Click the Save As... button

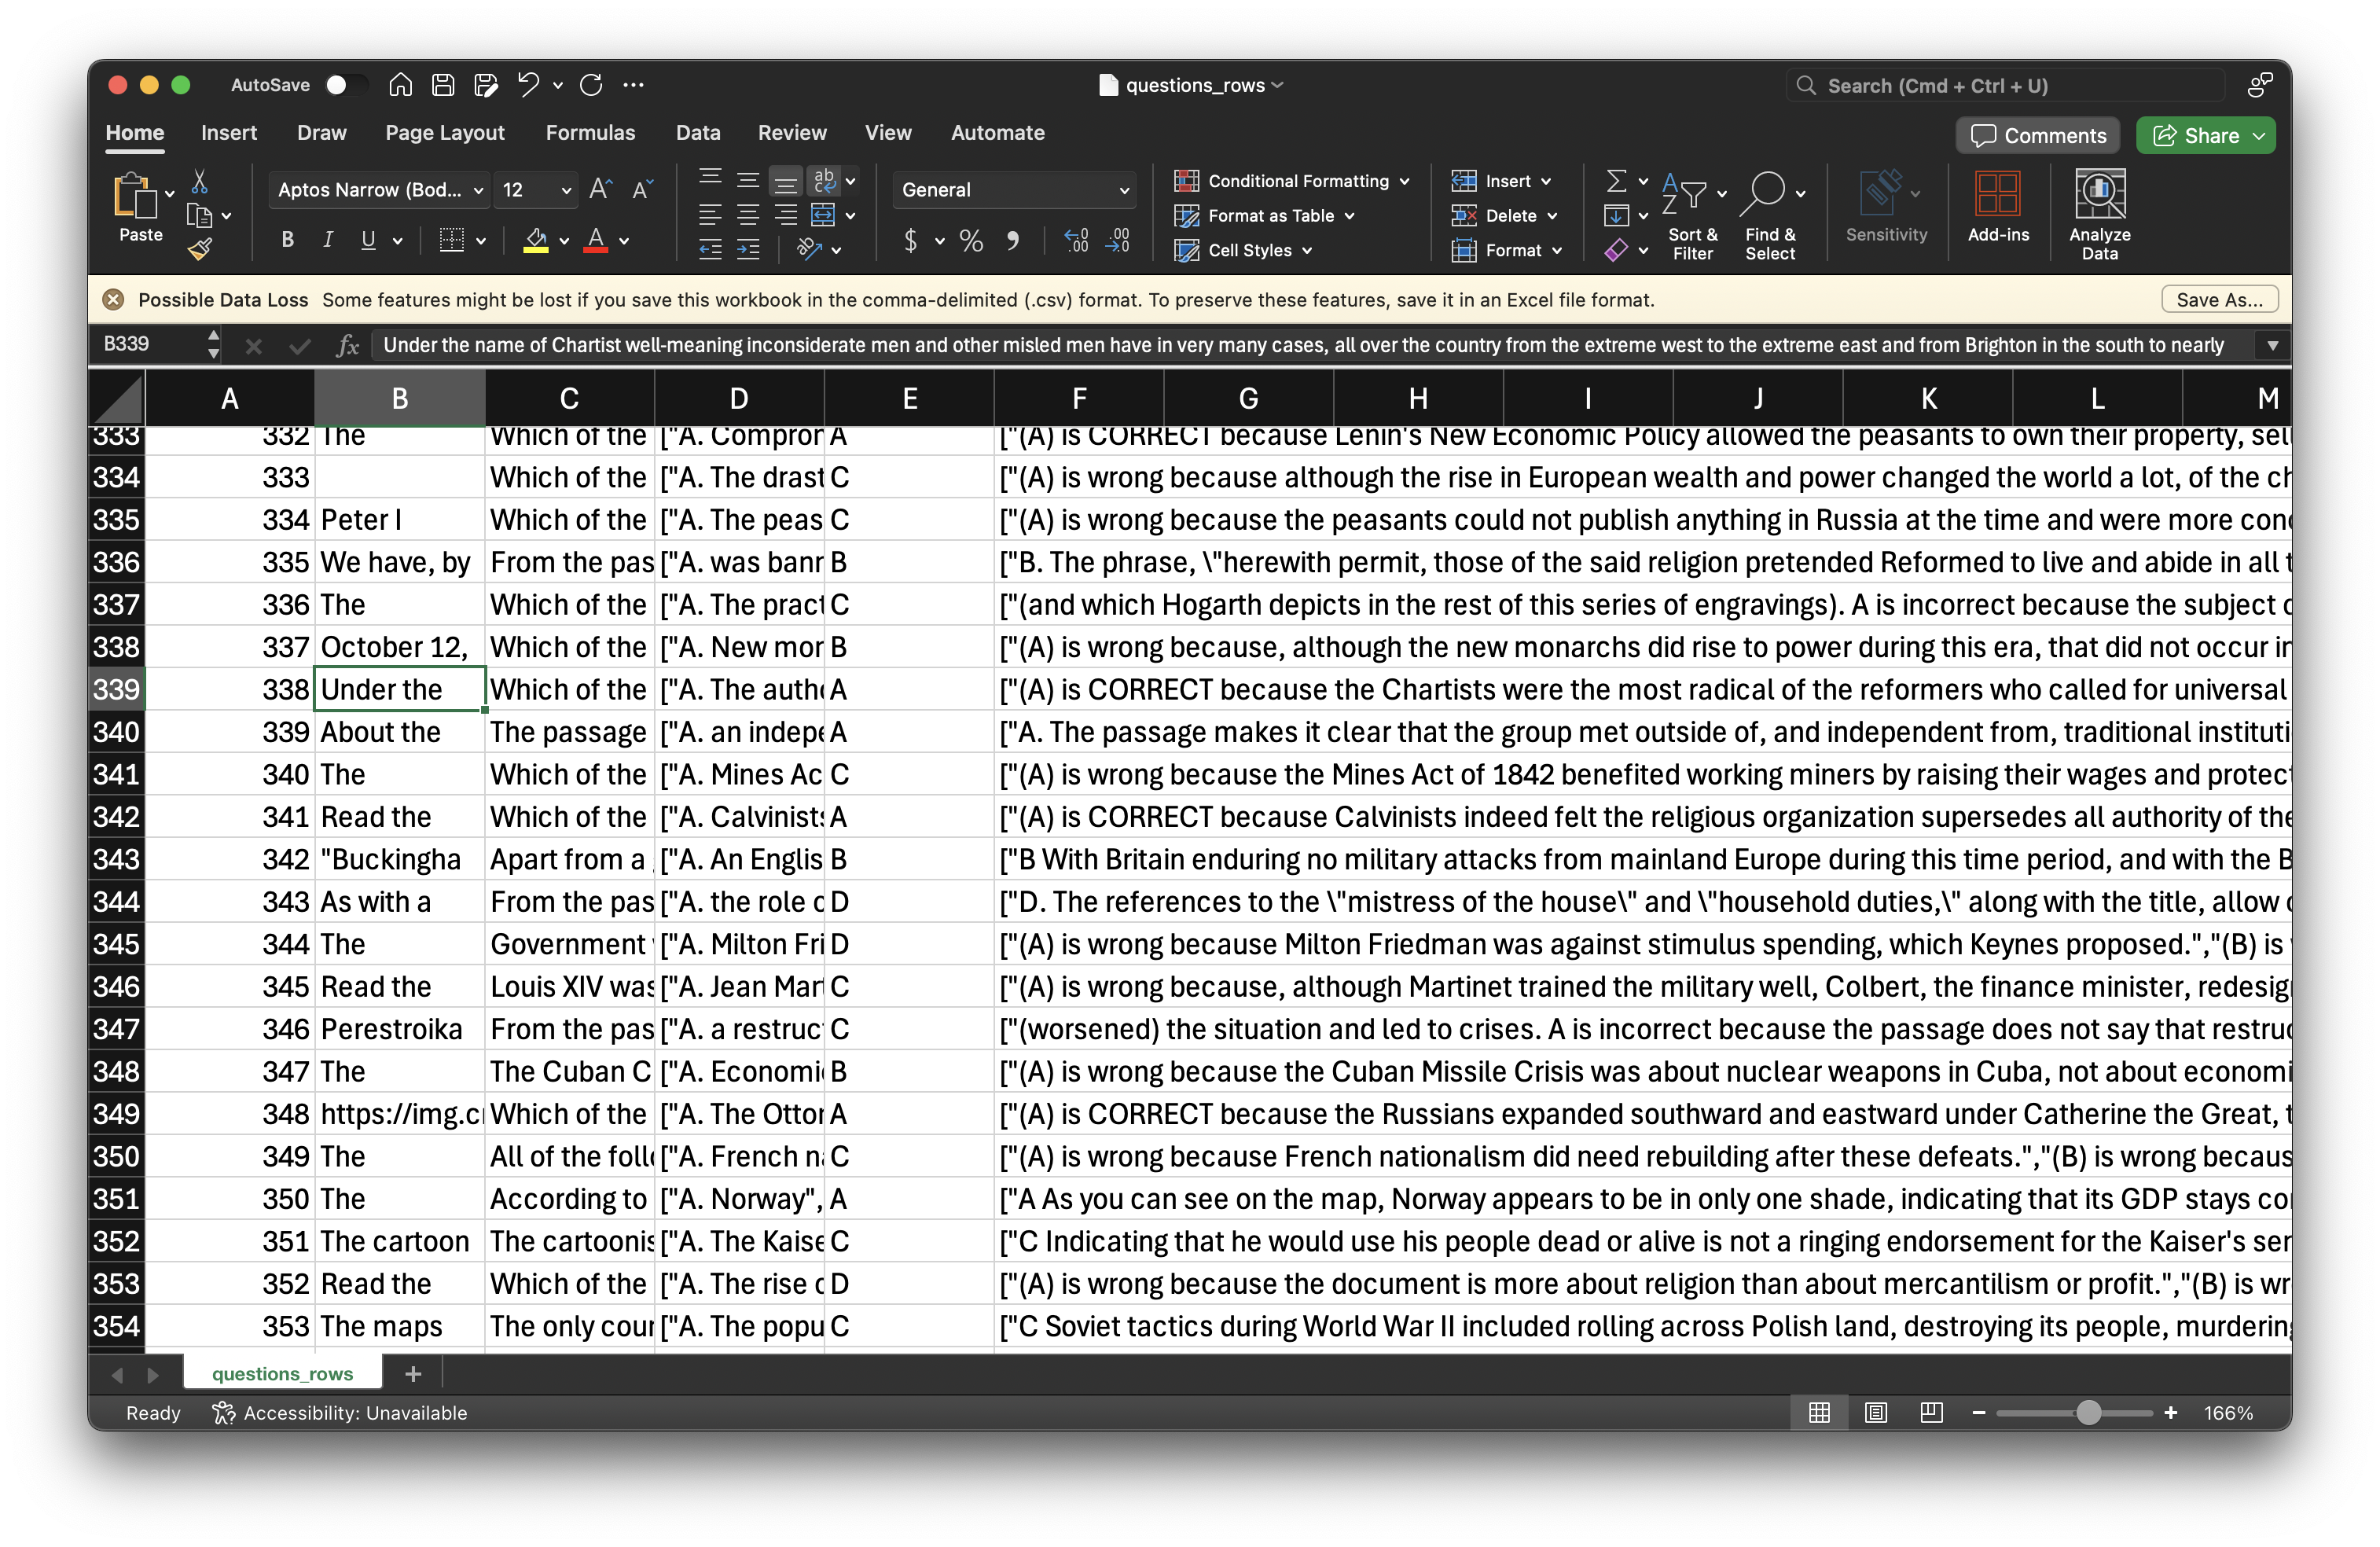pyautogui.click(x=2219, y=300)
